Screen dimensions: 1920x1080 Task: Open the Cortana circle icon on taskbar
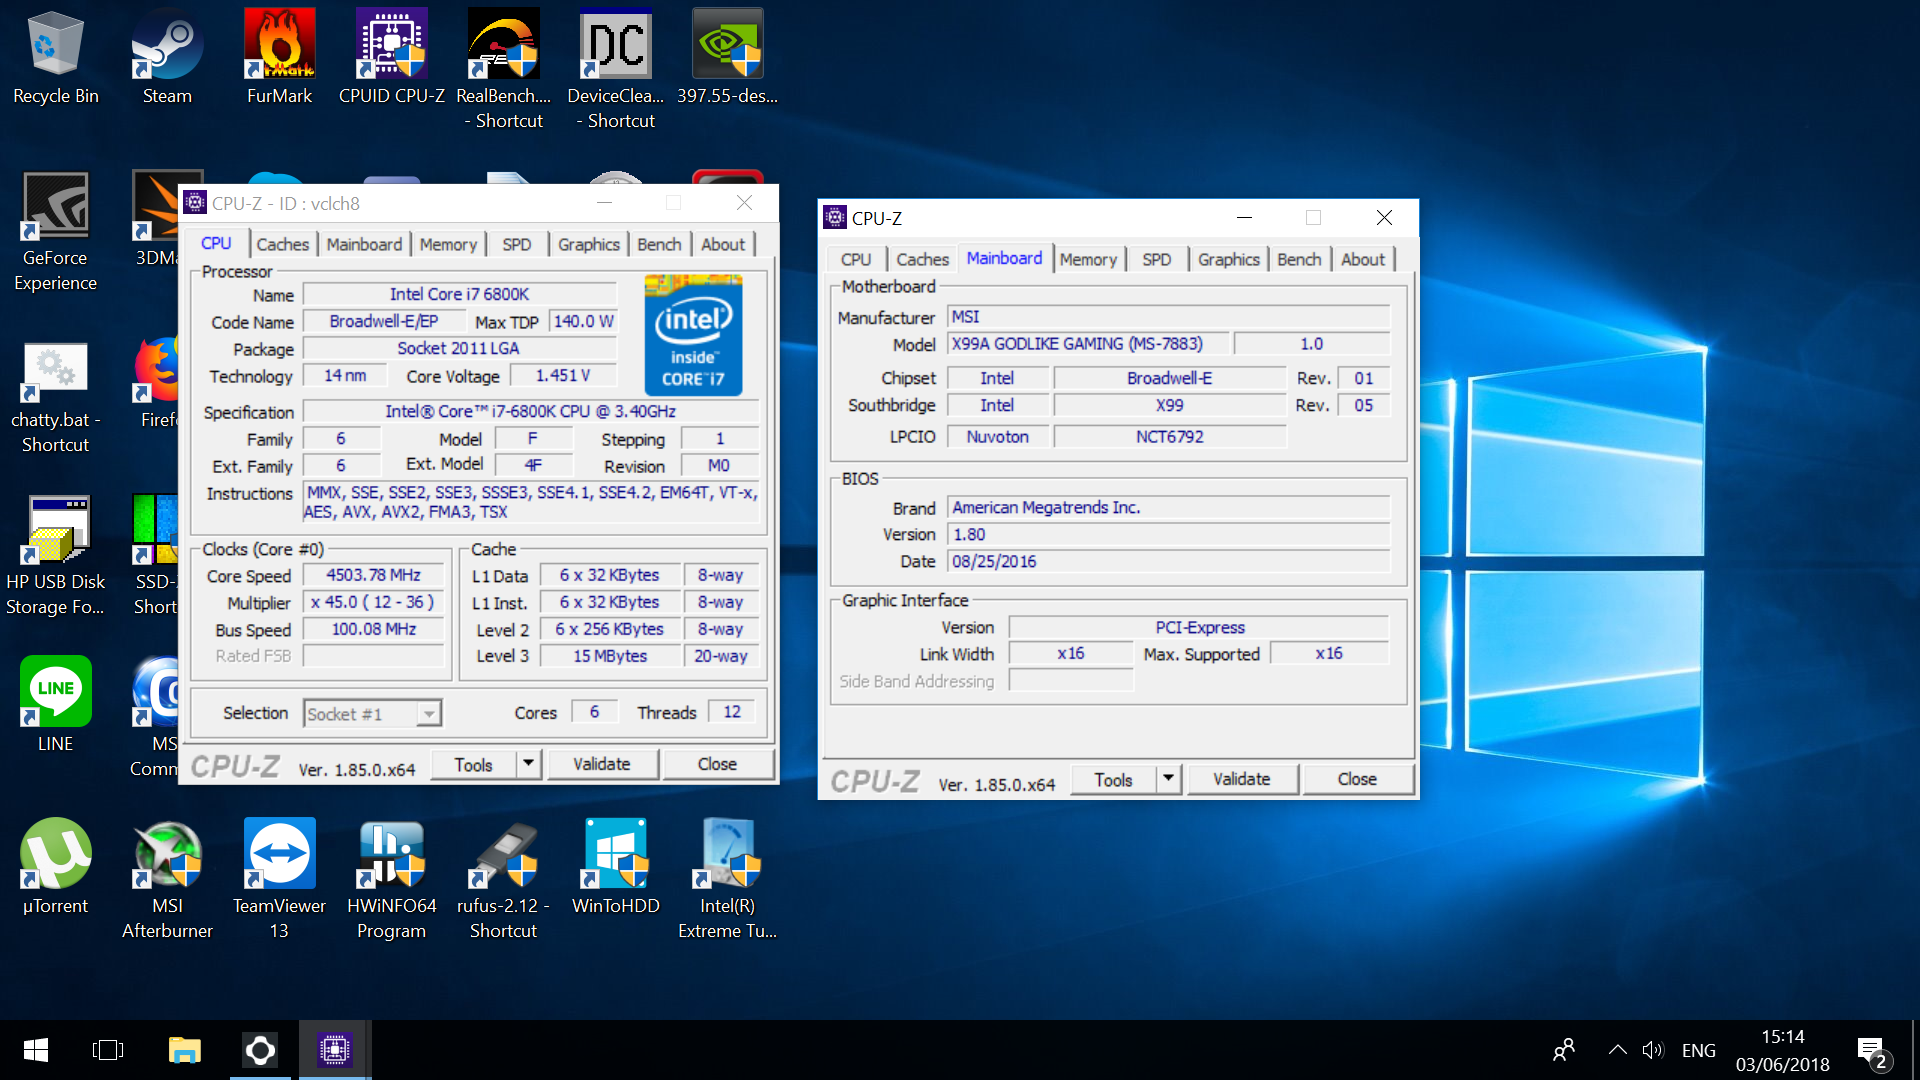pos(260,1050)
